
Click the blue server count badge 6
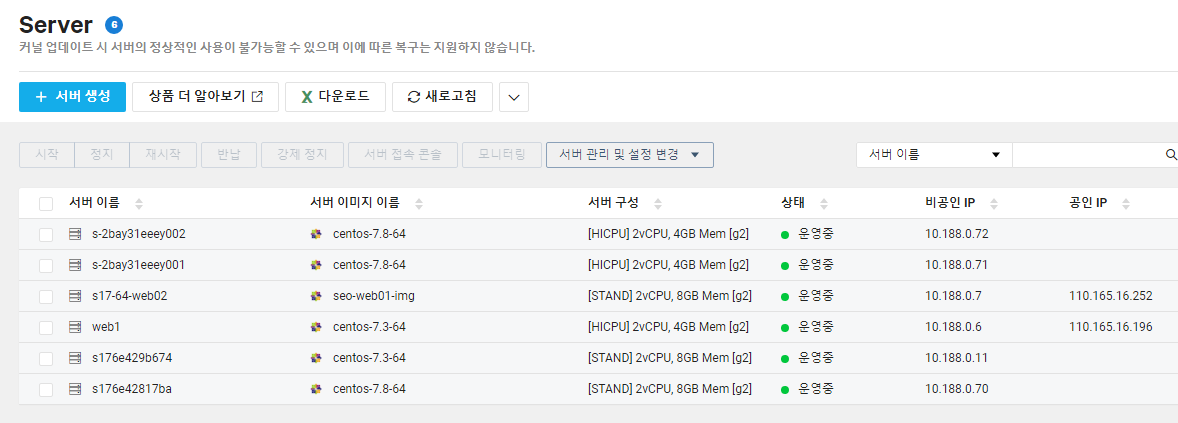coord(114,25)
